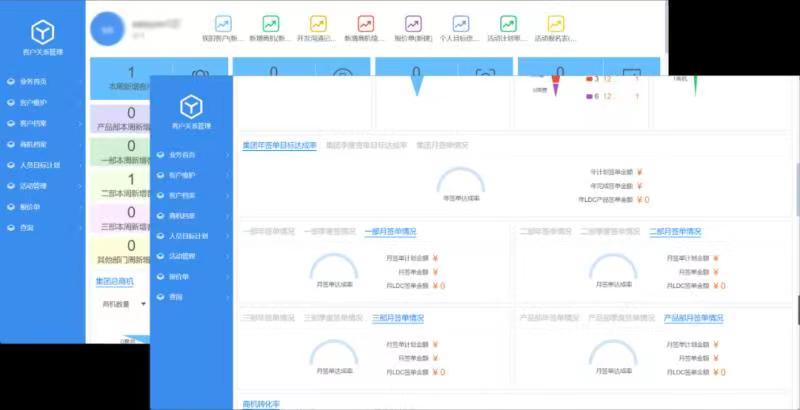Screen dimensions: 800x410
Task: Click 查询 icon in front window sidebar
Action: [x=160, y=297]
